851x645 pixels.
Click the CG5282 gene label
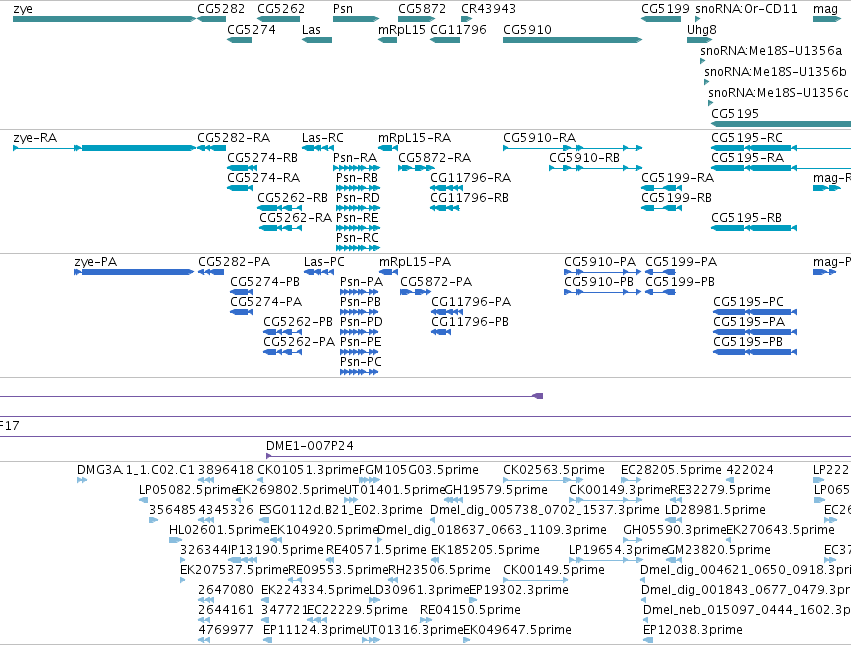pos(221,9)
